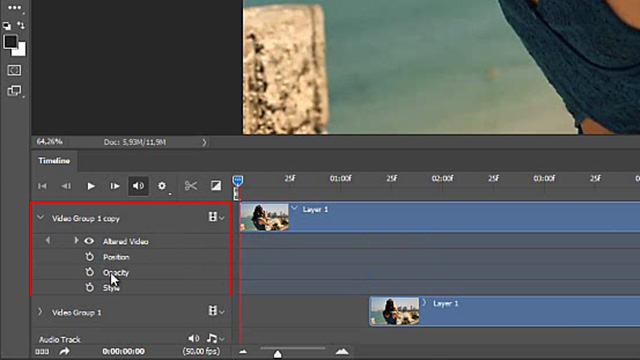640x360 pixels.
Task: Select the Position property label
Action: click(x=116, y=257)
